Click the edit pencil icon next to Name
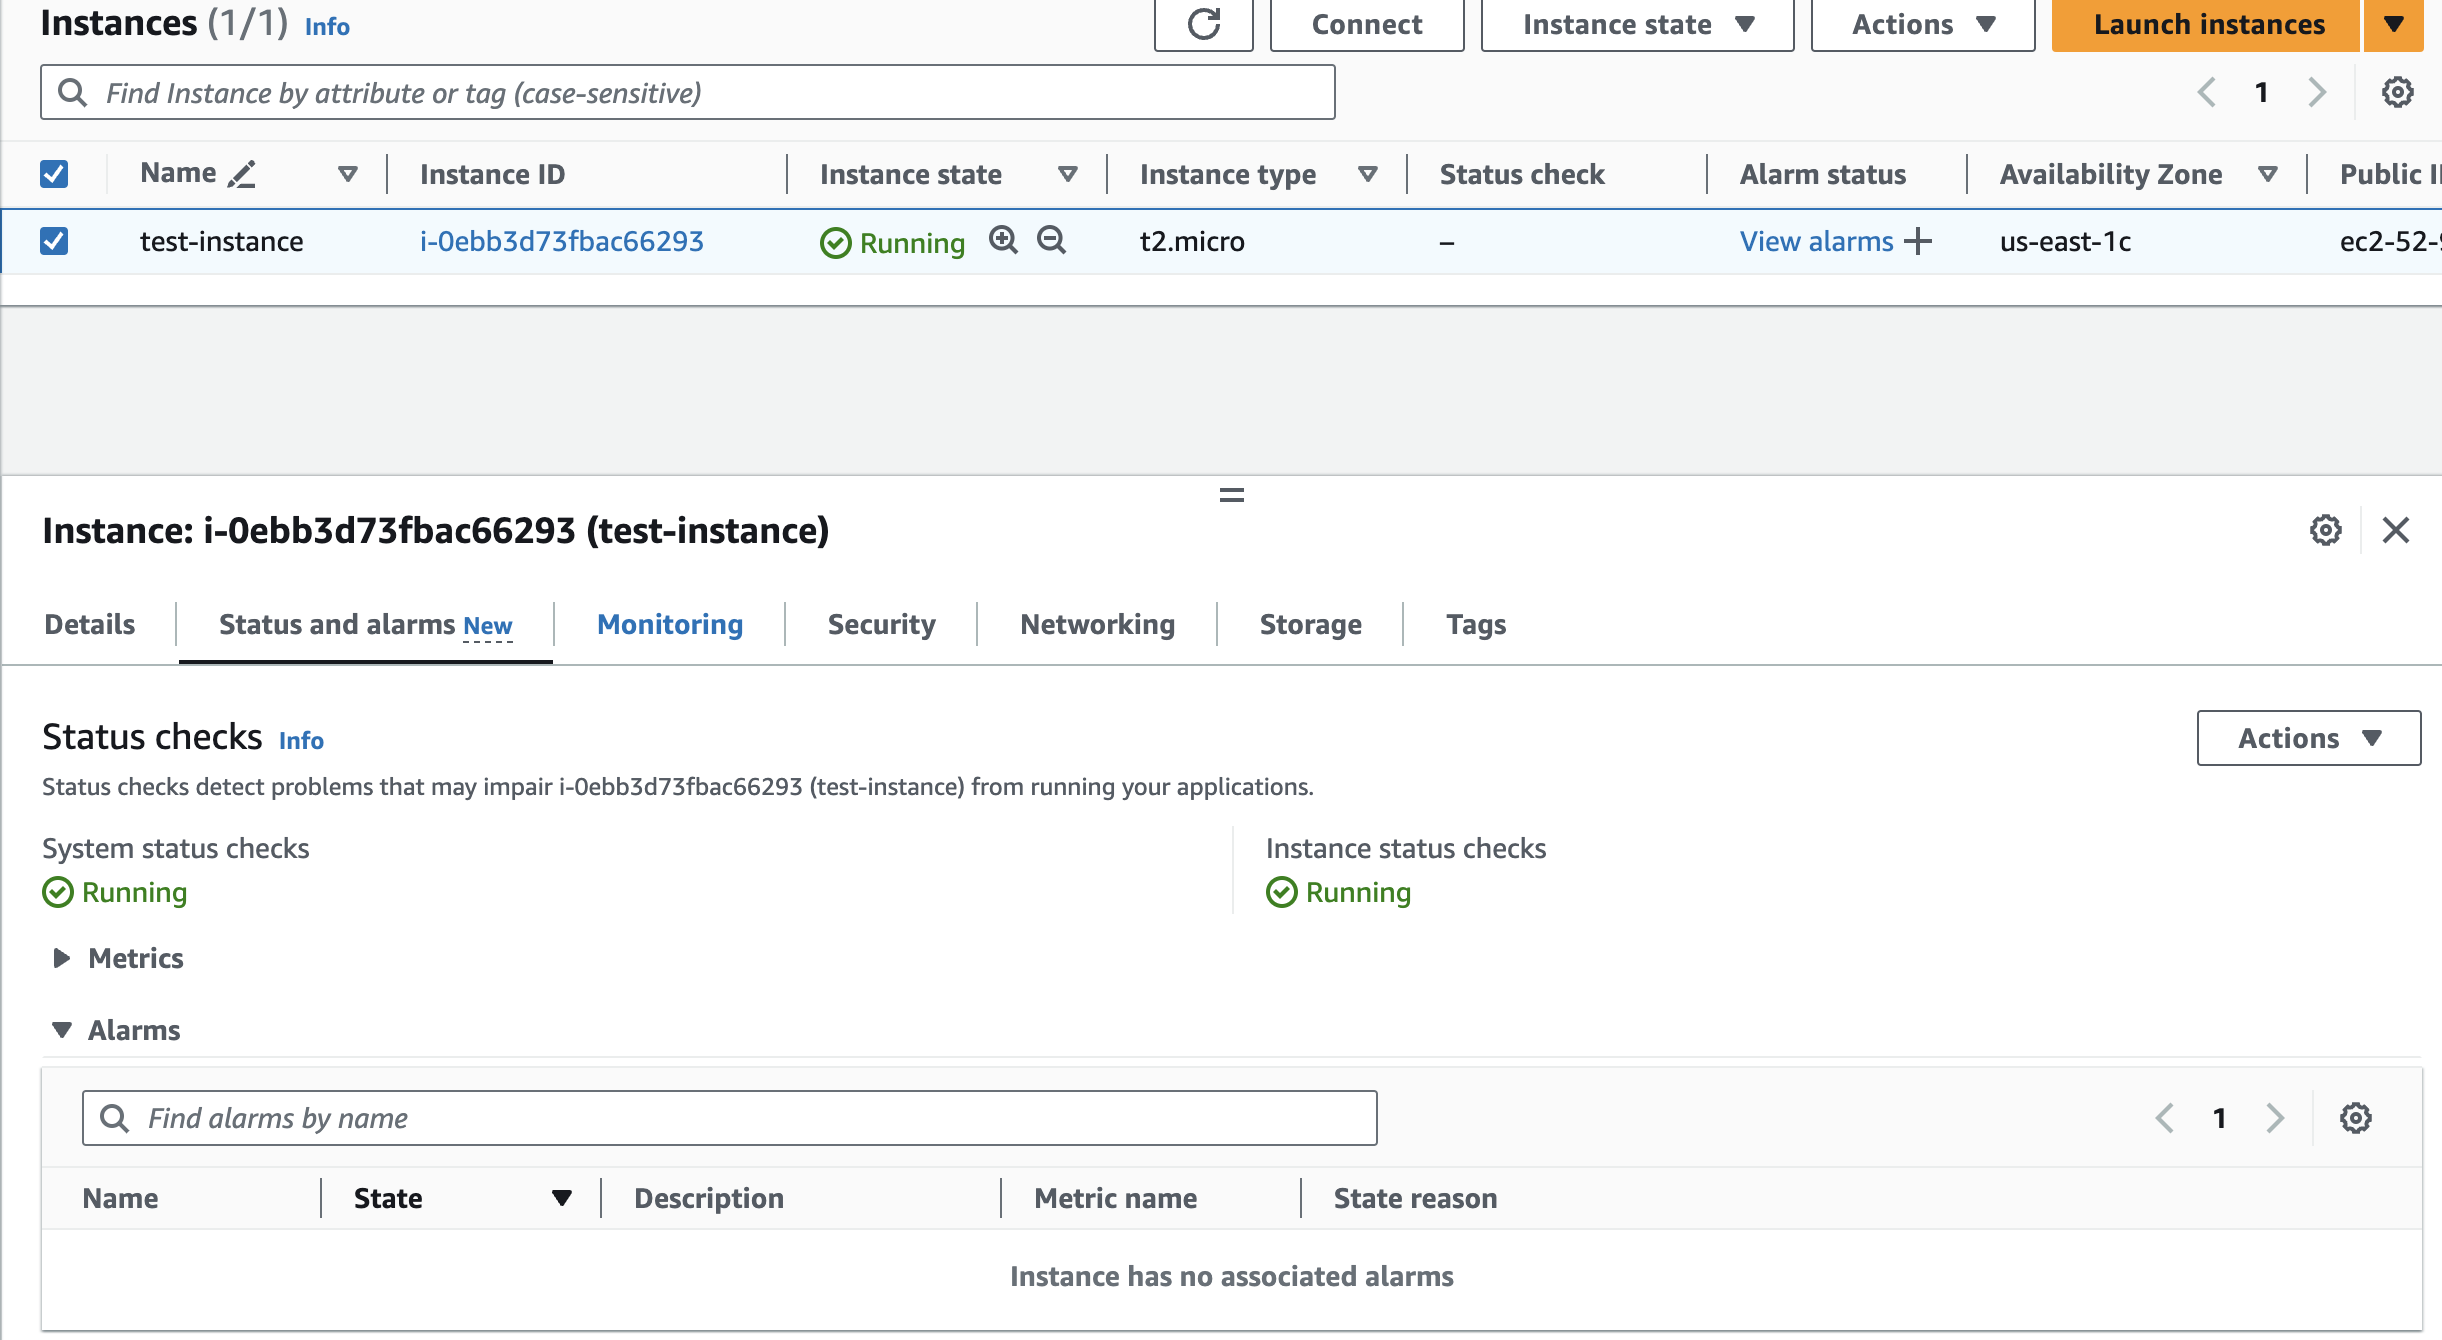This screenshot has width=2442, height=1340. [242, 174]
